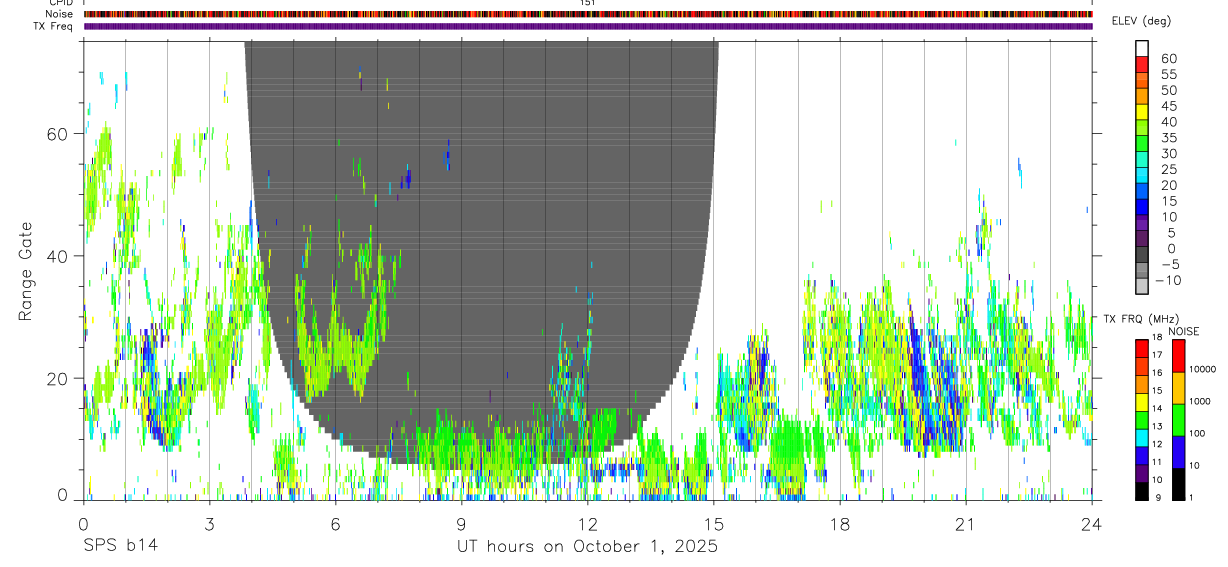Screen dimensions: 1228x567
Task: Click the purple TX Freq strip along the top
Action: (x=588, y=26)
